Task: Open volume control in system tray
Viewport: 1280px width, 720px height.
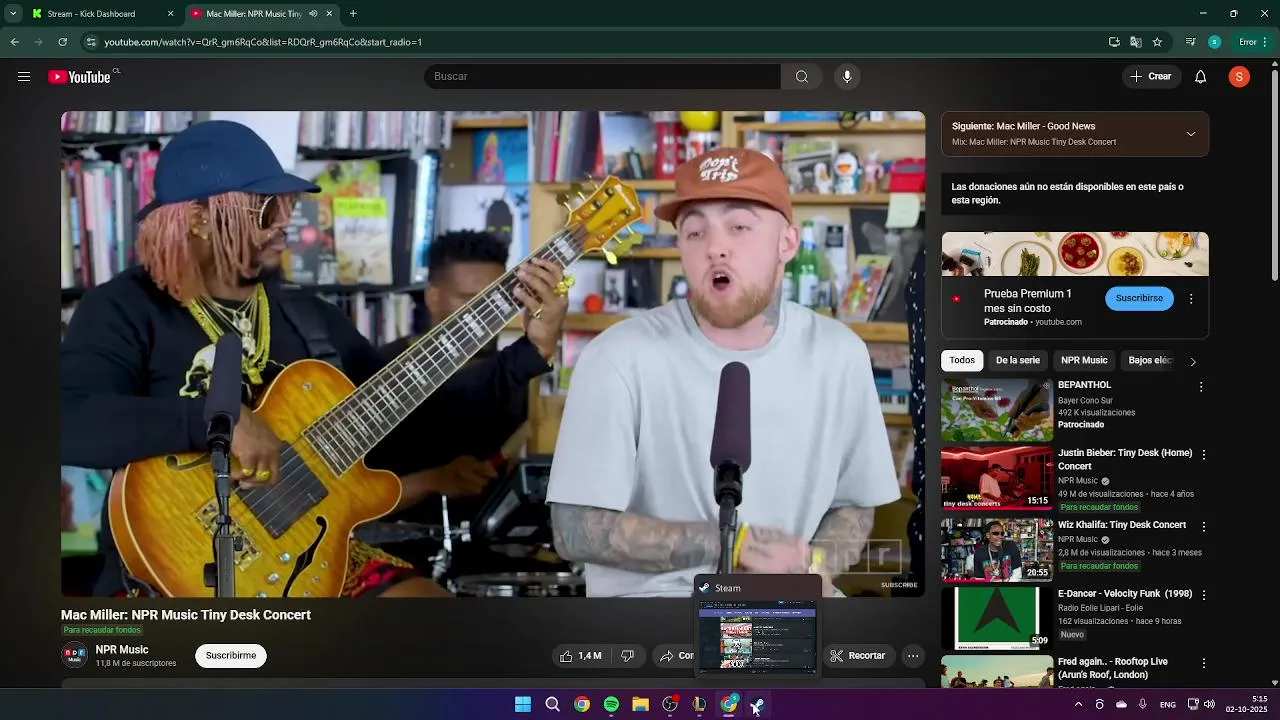Action: click(1209, 705)
